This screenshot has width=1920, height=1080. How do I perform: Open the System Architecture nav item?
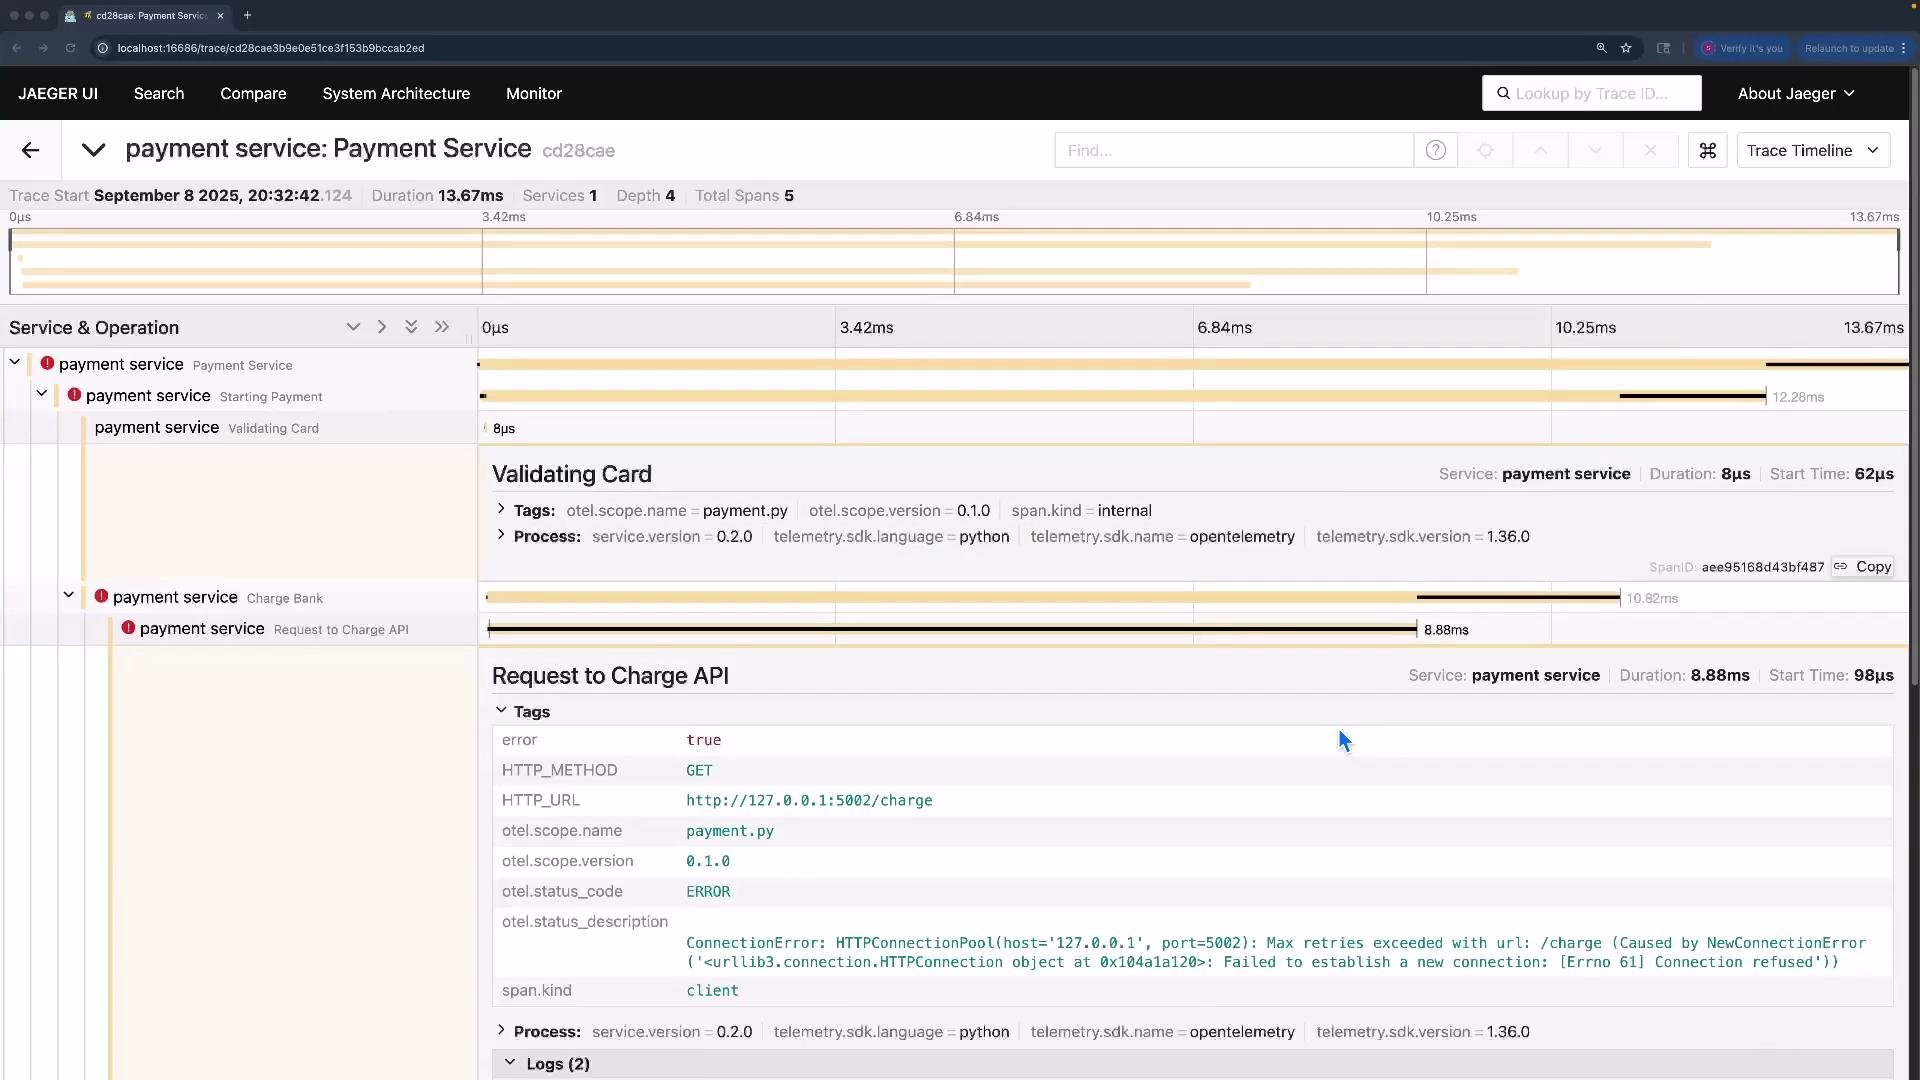coord(396,93)
